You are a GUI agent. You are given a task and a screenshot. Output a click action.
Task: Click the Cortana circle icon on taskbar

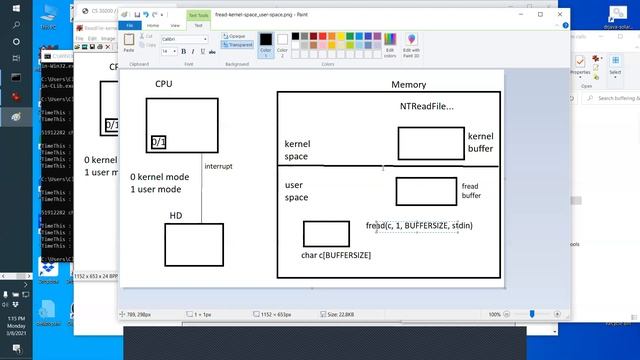(x=16, y=42)
